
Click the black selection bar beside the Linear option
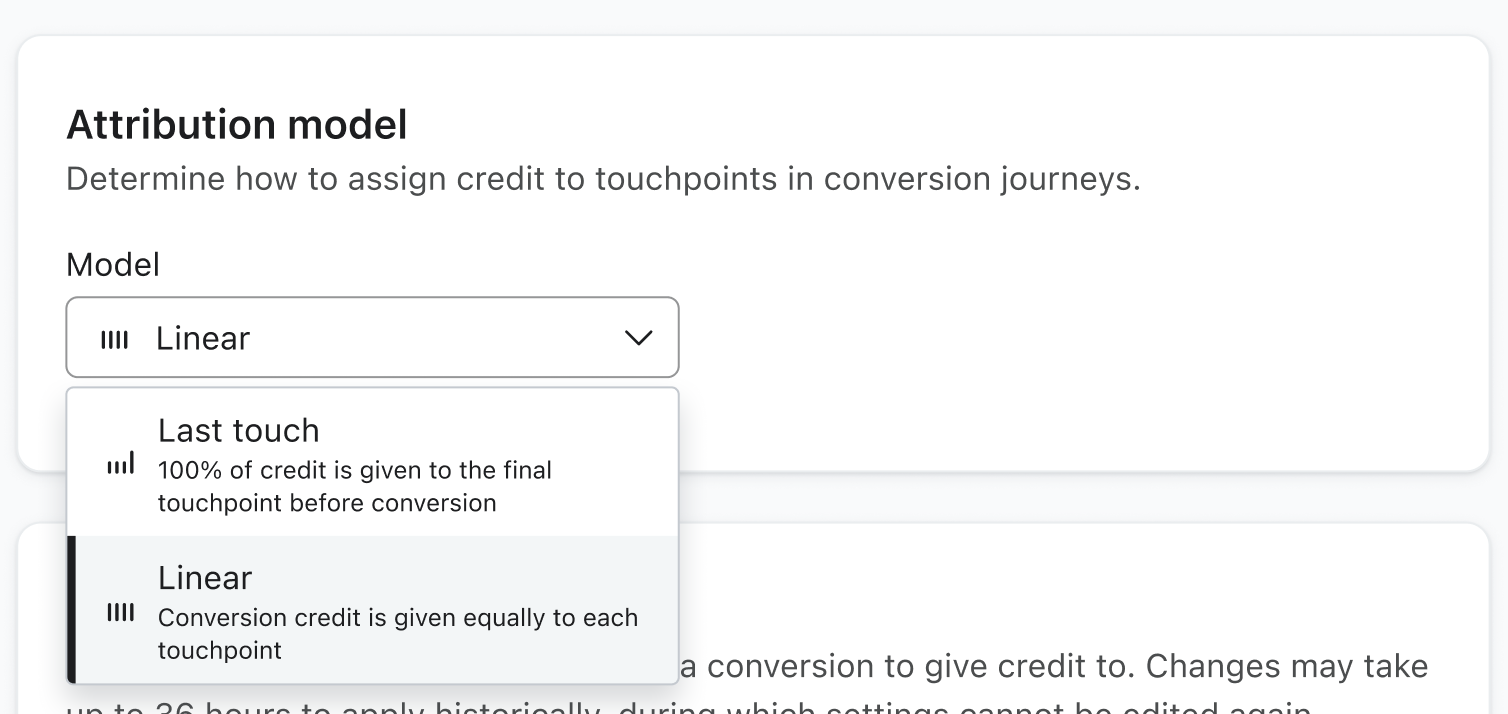pyautogui.click(x=71, y=610)
